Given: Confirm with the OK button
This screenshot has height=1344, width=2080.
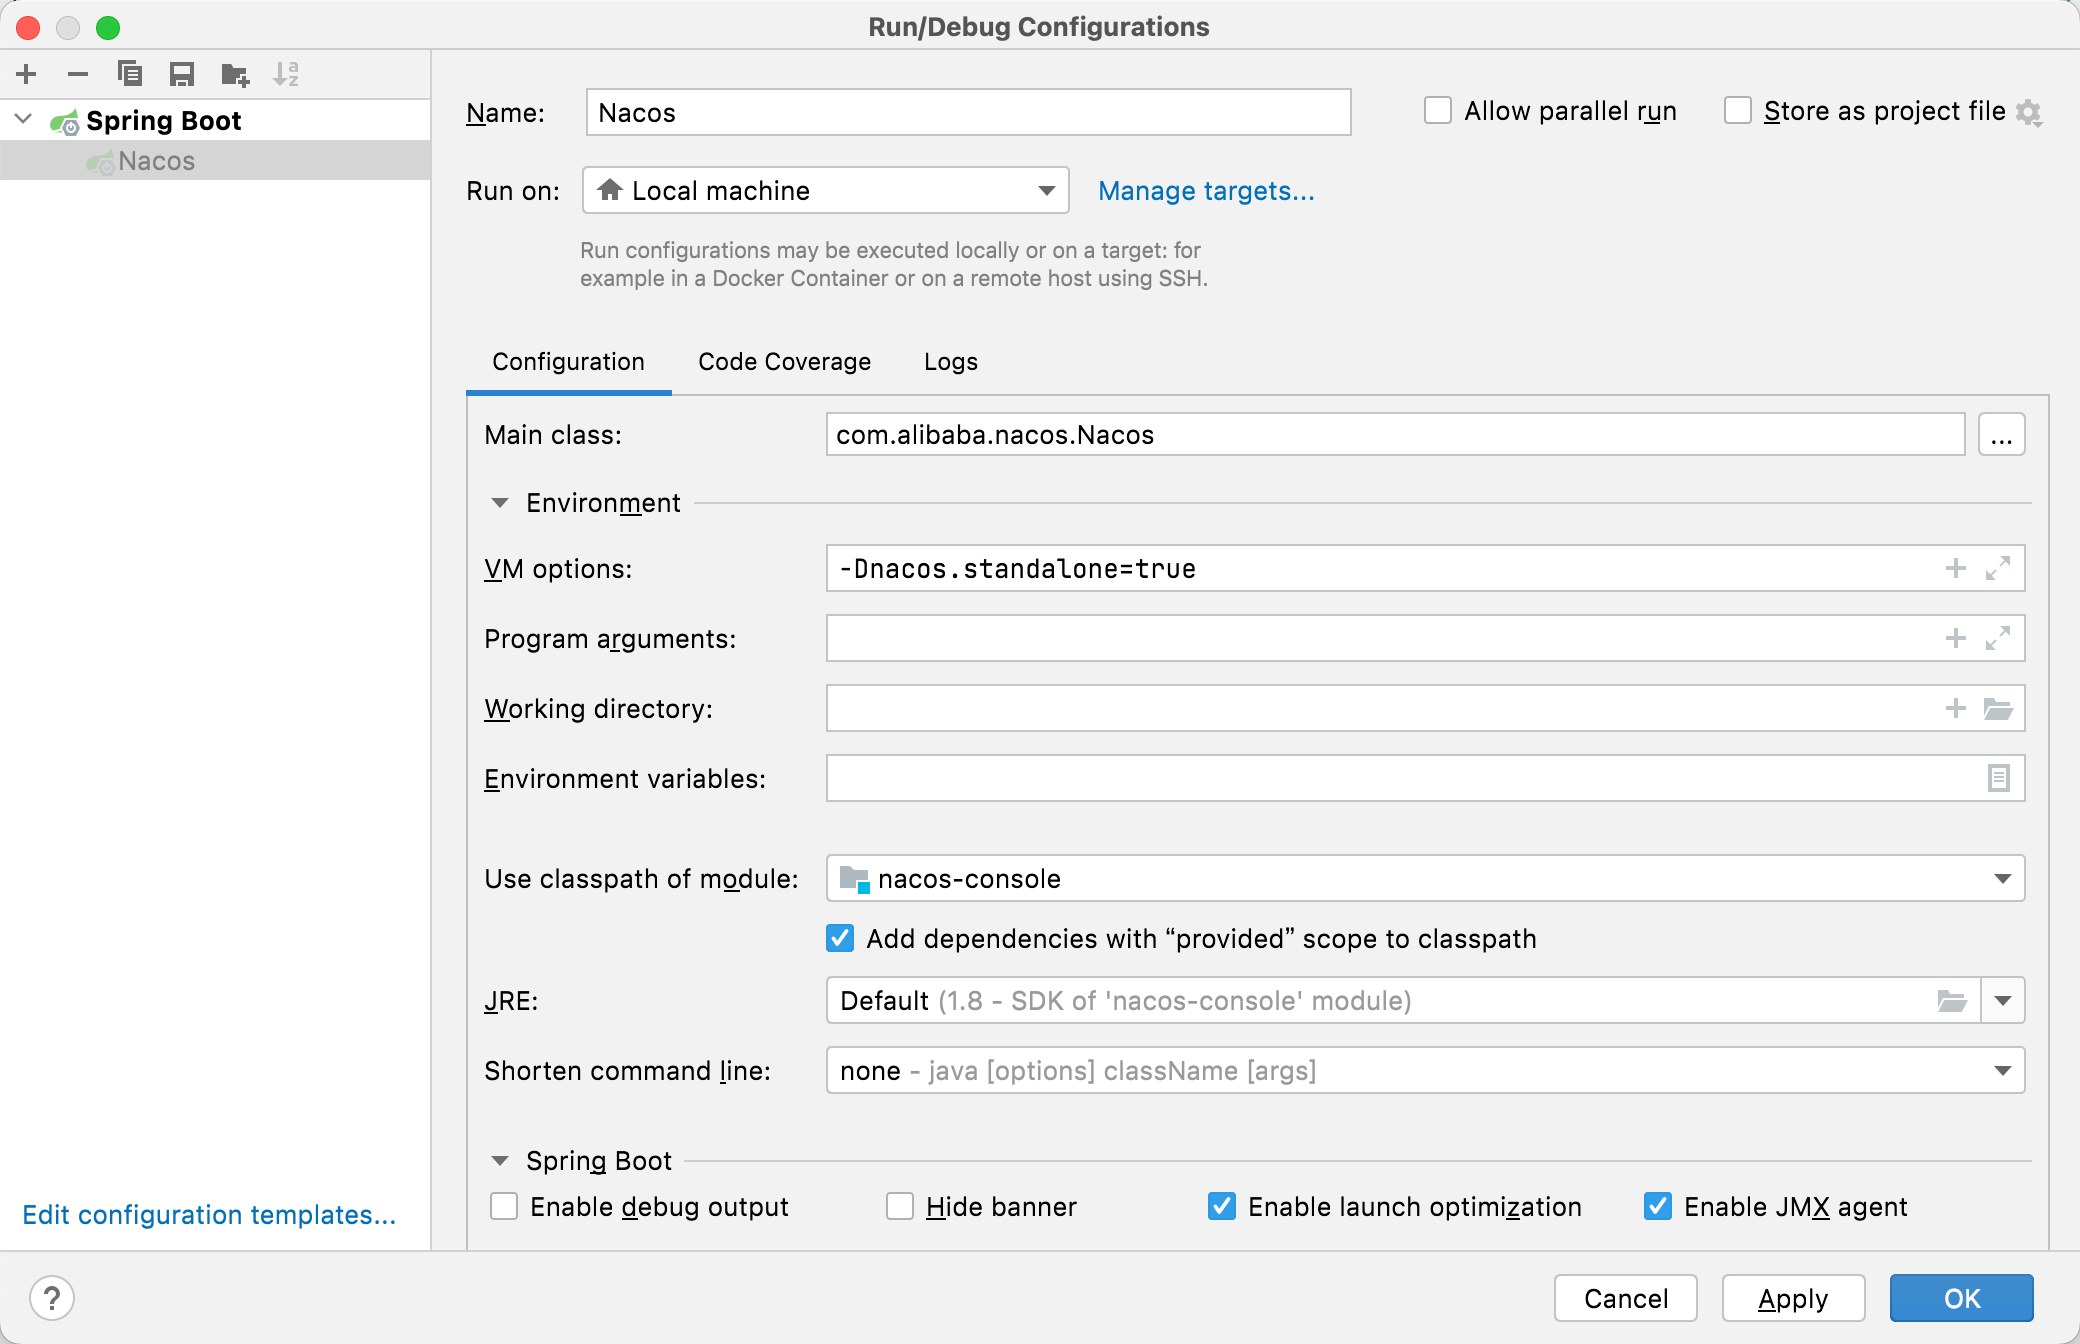Looking at the screenshot, I should 1962,1298.
